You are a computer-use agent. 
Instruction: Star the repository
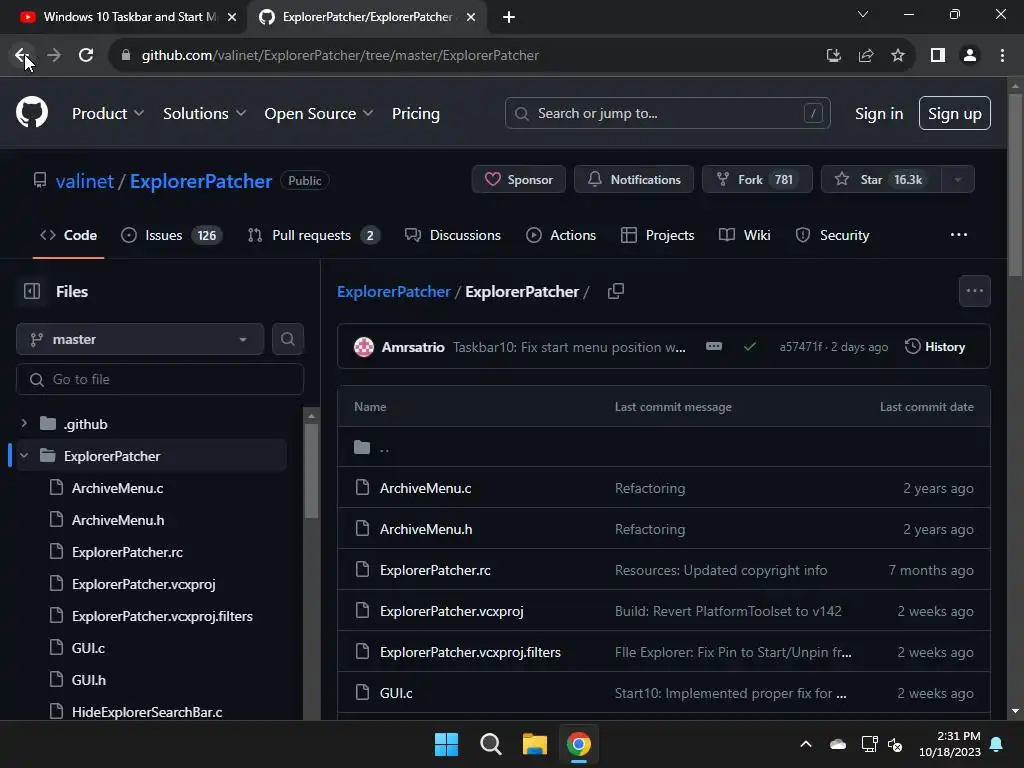pos(881,180)
